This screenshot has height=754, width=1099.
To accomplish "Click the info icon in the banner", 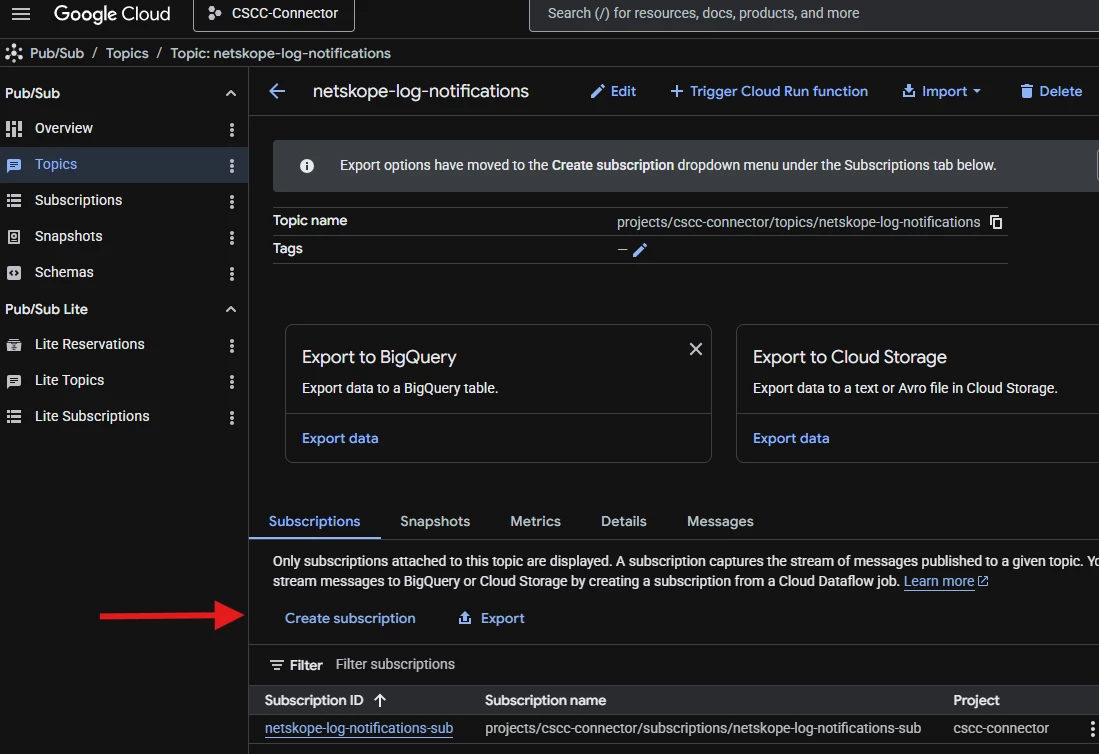I will pos(307,166).
